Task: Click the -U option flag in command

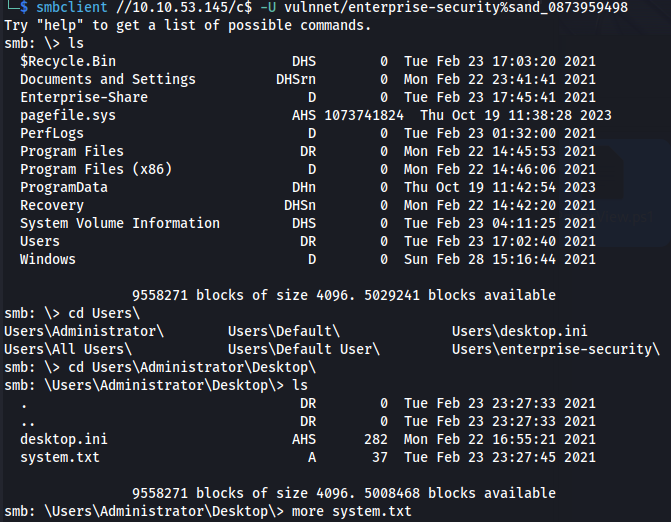Action: click(268, 7)
